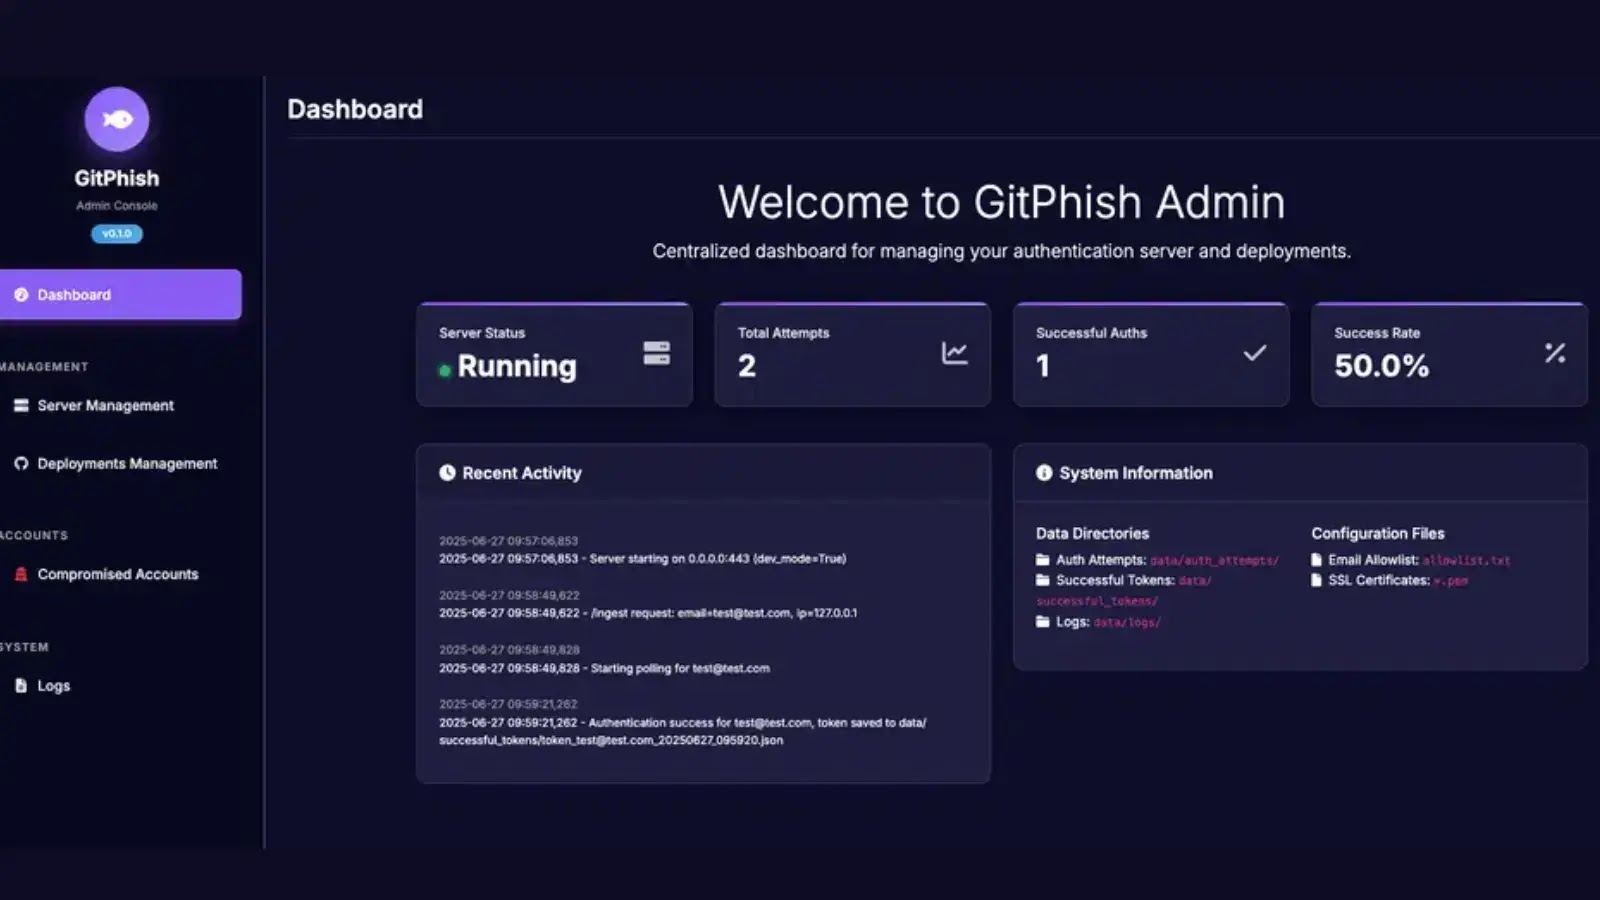Navigate to Deployments Management
The width and height of the screenshot is (1600, 900).
coord(127,463)
